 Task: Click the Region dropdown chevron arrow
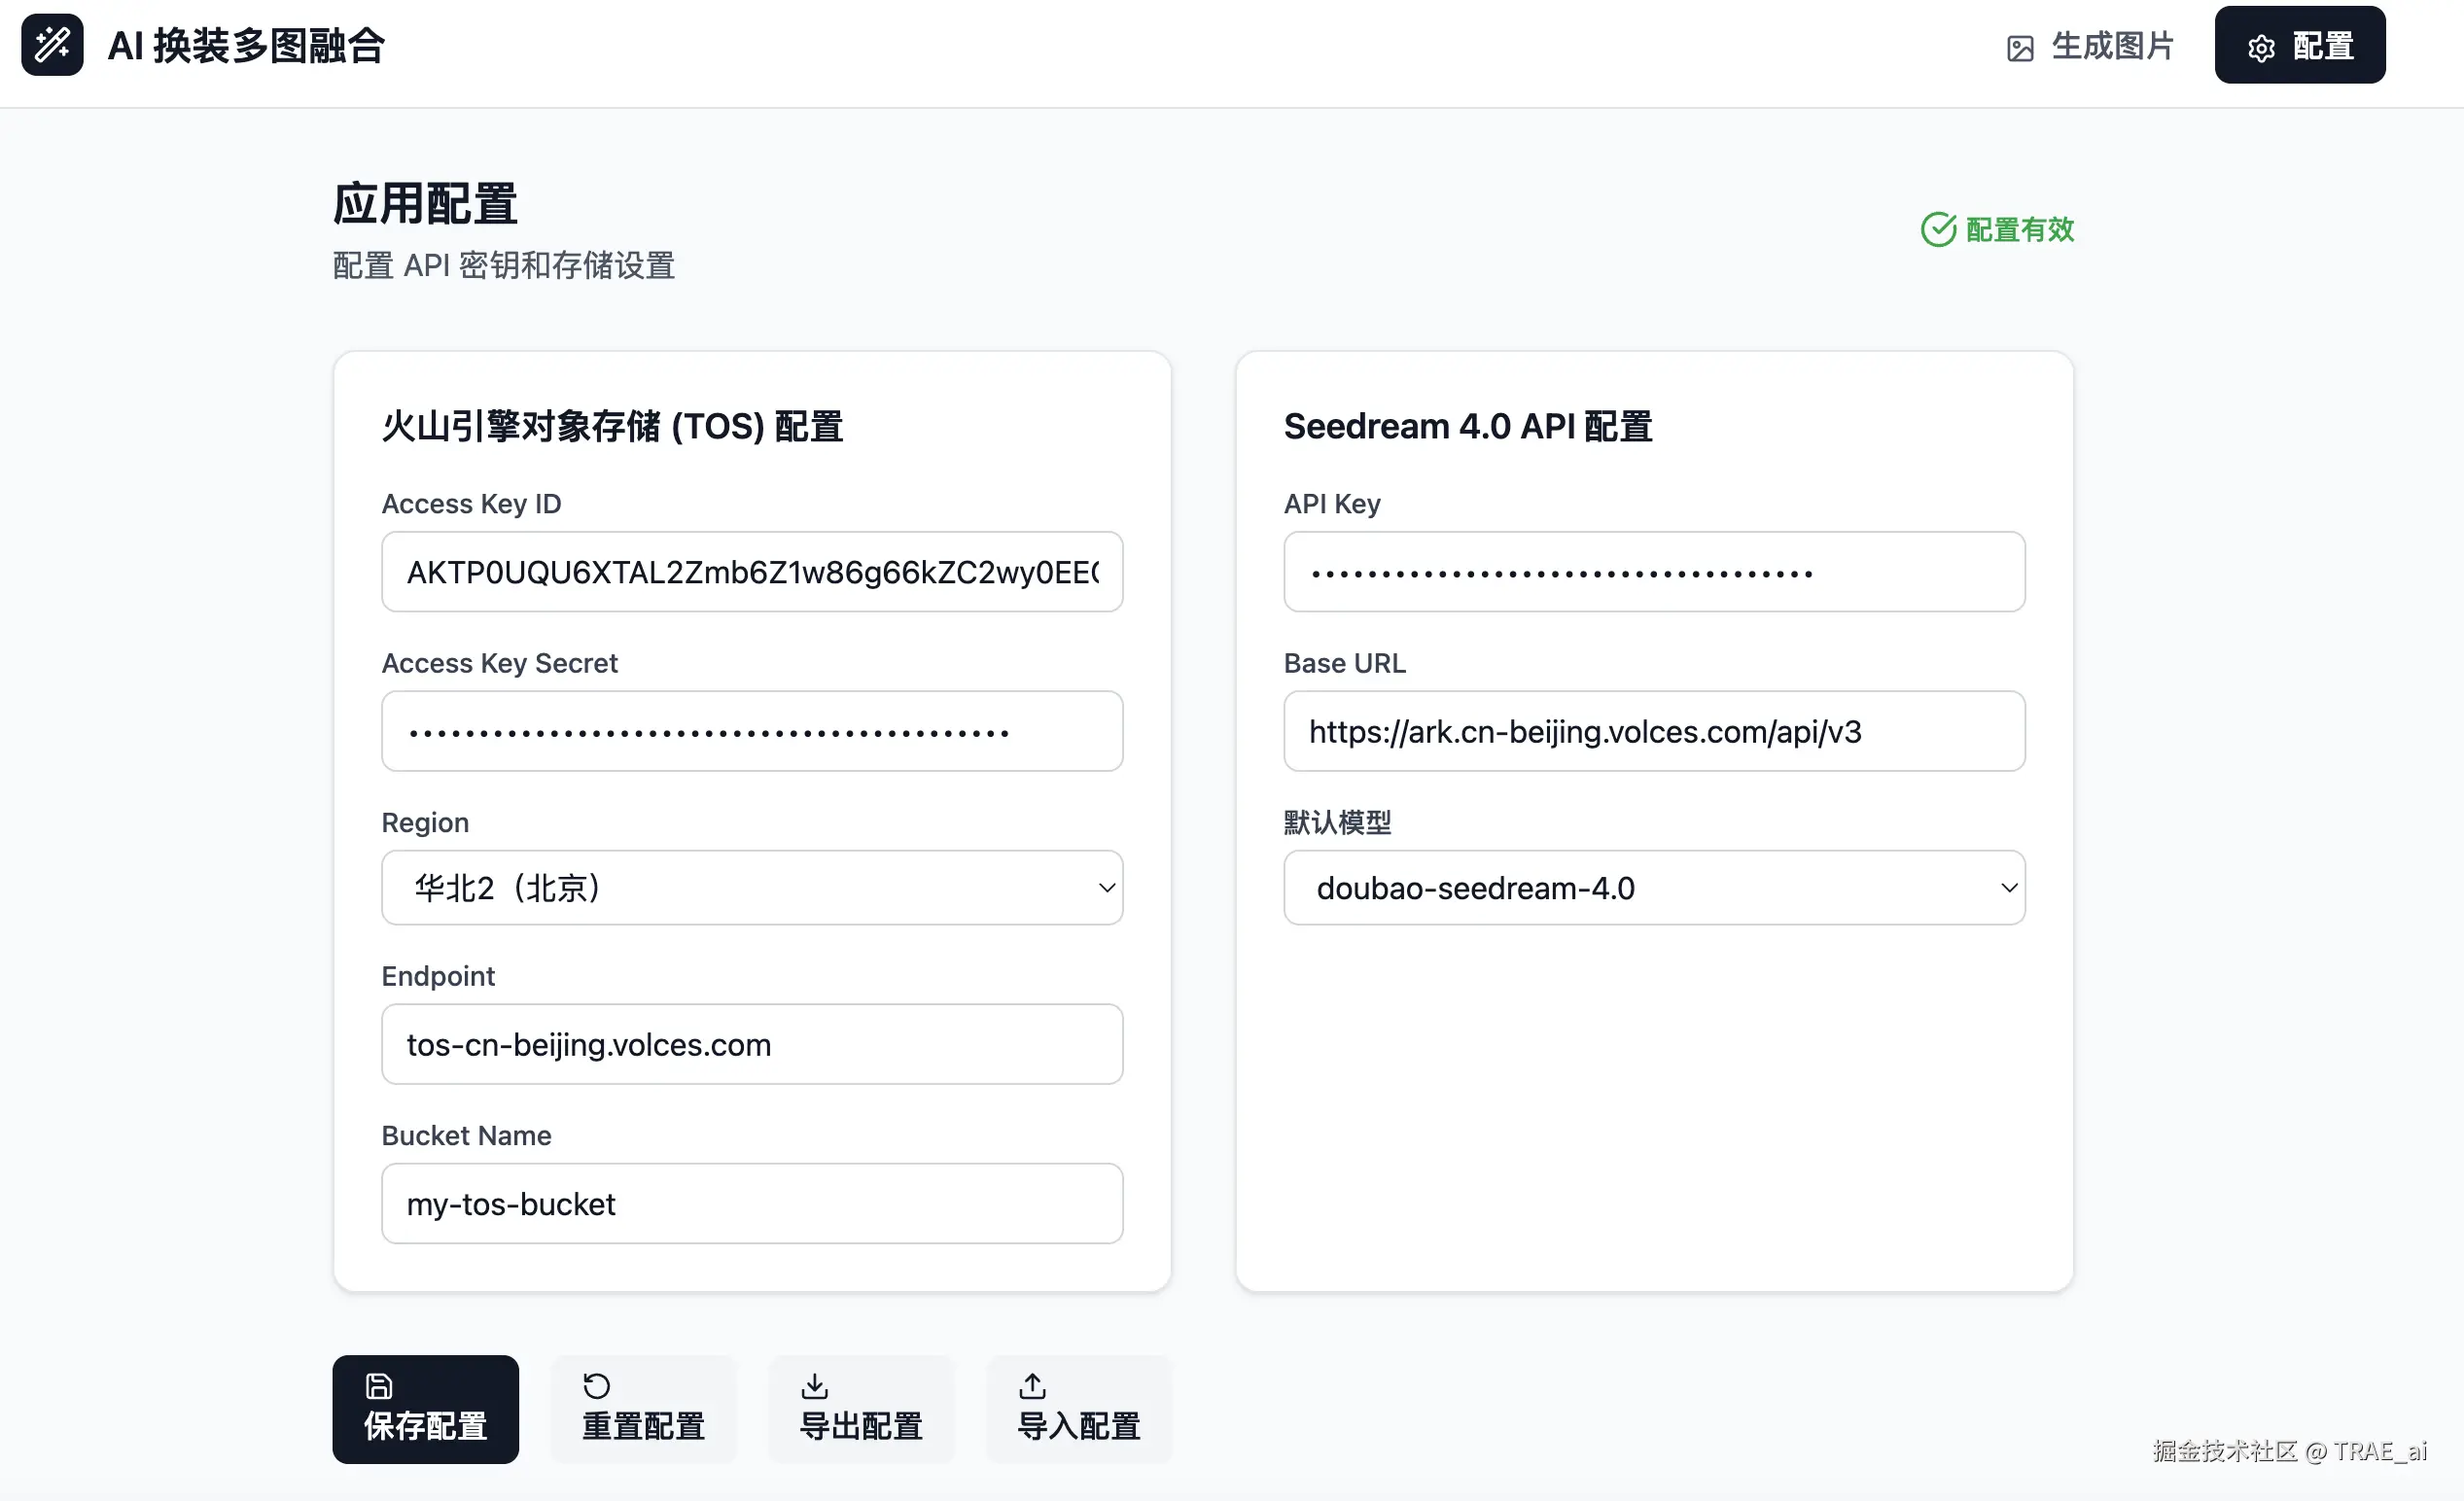(1106, 888)
